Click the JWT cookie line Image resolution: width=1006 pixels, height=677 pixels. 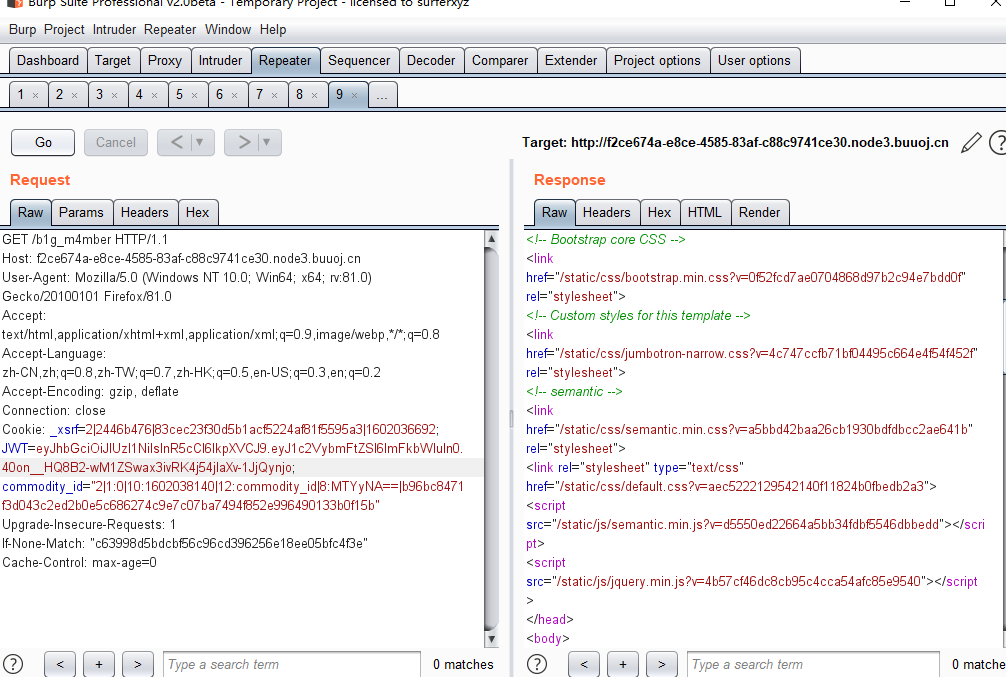[x=232, y=449]
